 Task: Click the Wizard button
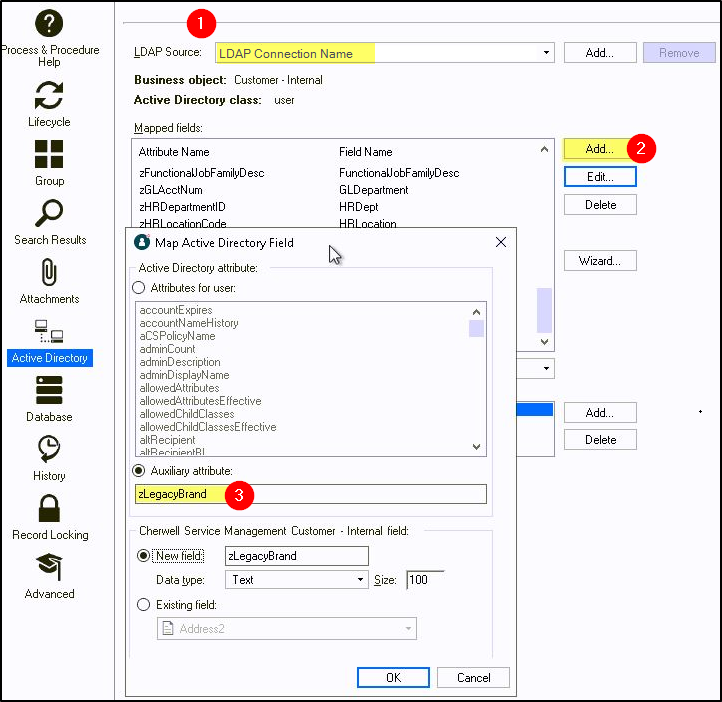599,261
